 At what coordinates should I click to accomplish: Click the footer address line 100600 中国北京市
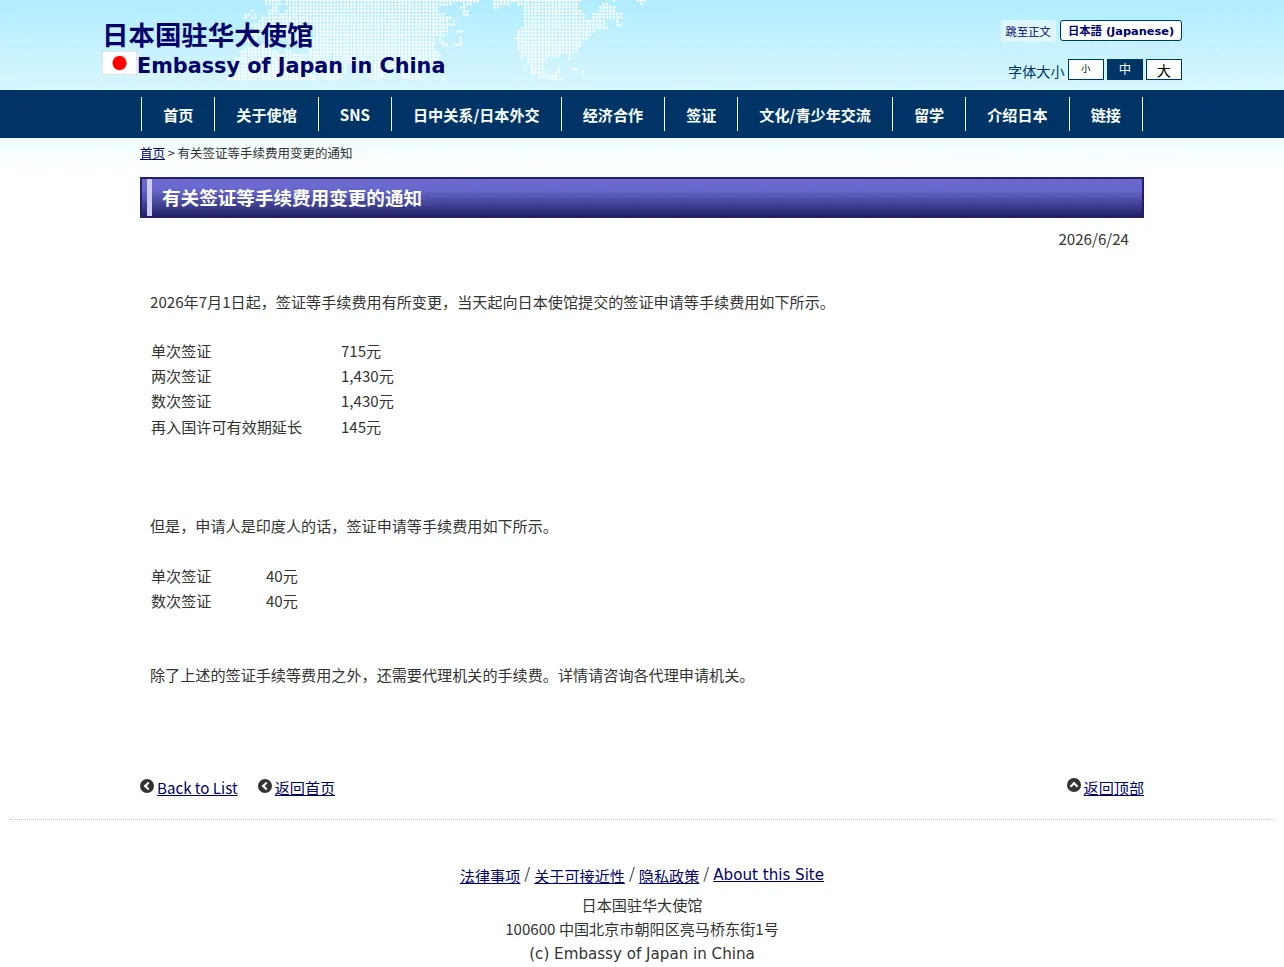pos(641,930)
